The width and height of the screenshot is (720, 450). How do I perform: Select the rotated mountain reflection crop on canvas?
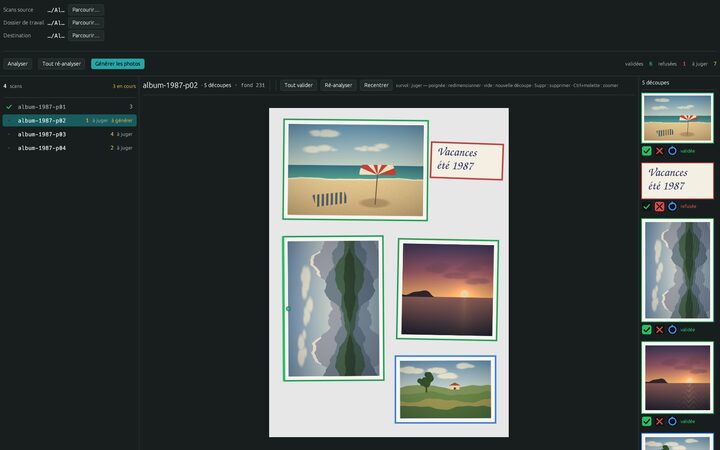click(x=333, y=308)
